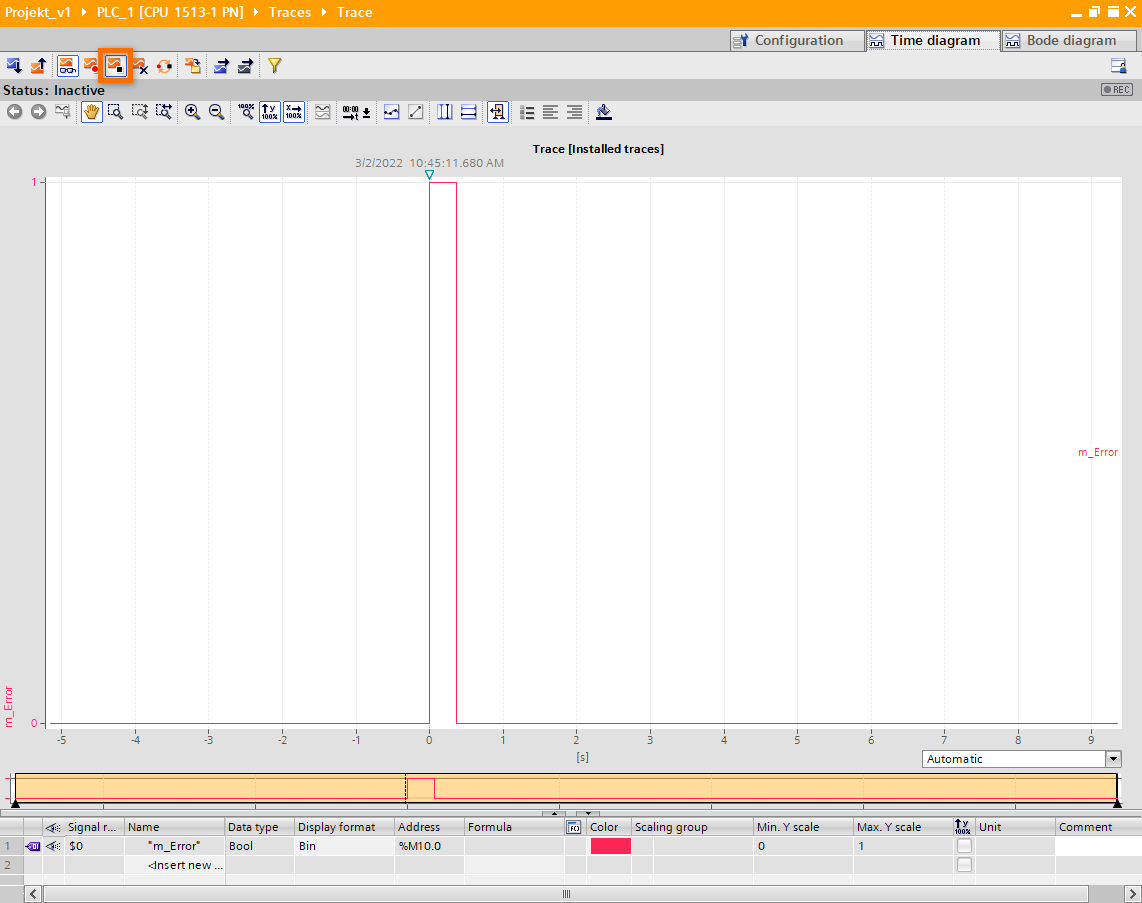Expand the REC status control
1142x903 pixels.
[x=1116, y=89]
